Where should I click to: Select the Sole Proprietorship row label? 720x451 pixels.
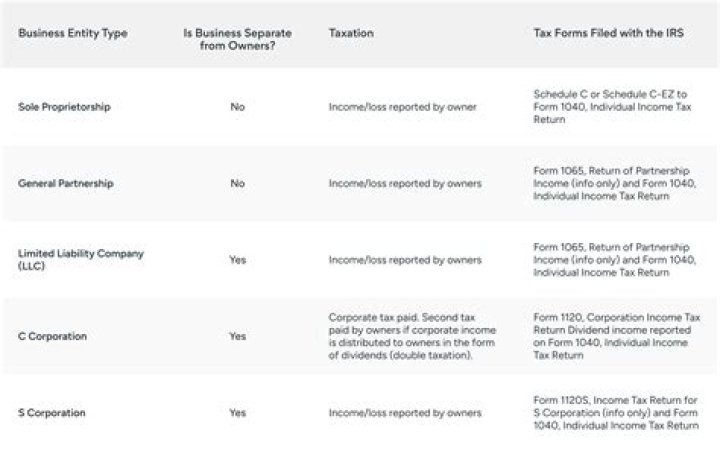click(64, 107)
